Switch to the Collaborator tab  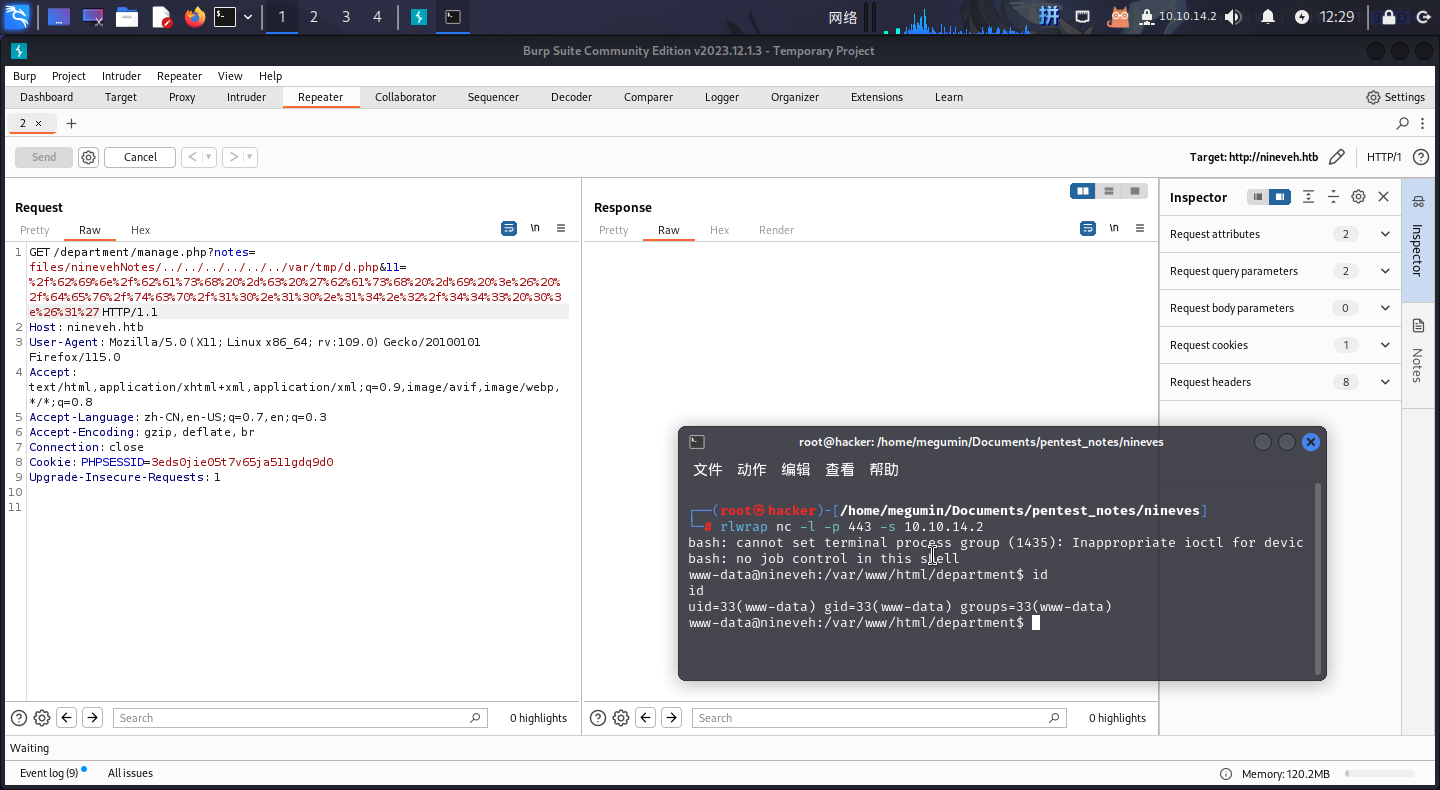405,97
